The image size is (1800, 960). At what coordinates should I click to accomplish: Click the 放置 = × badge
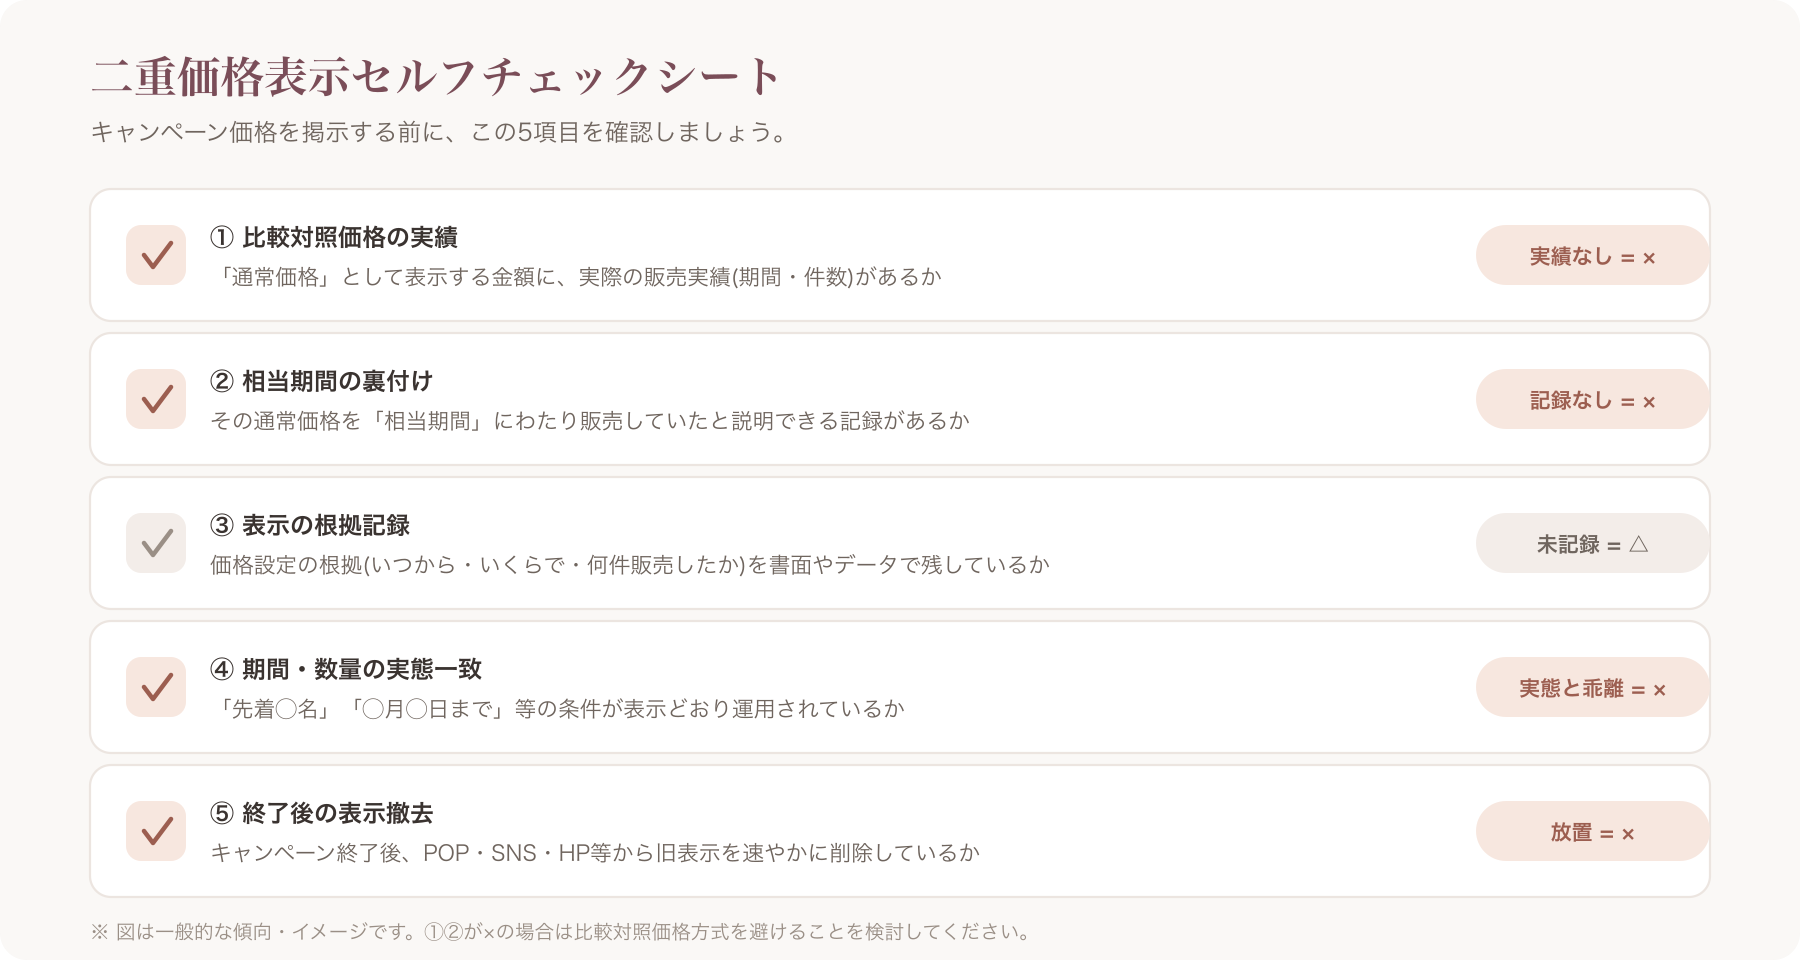[x=1592, y=831]
